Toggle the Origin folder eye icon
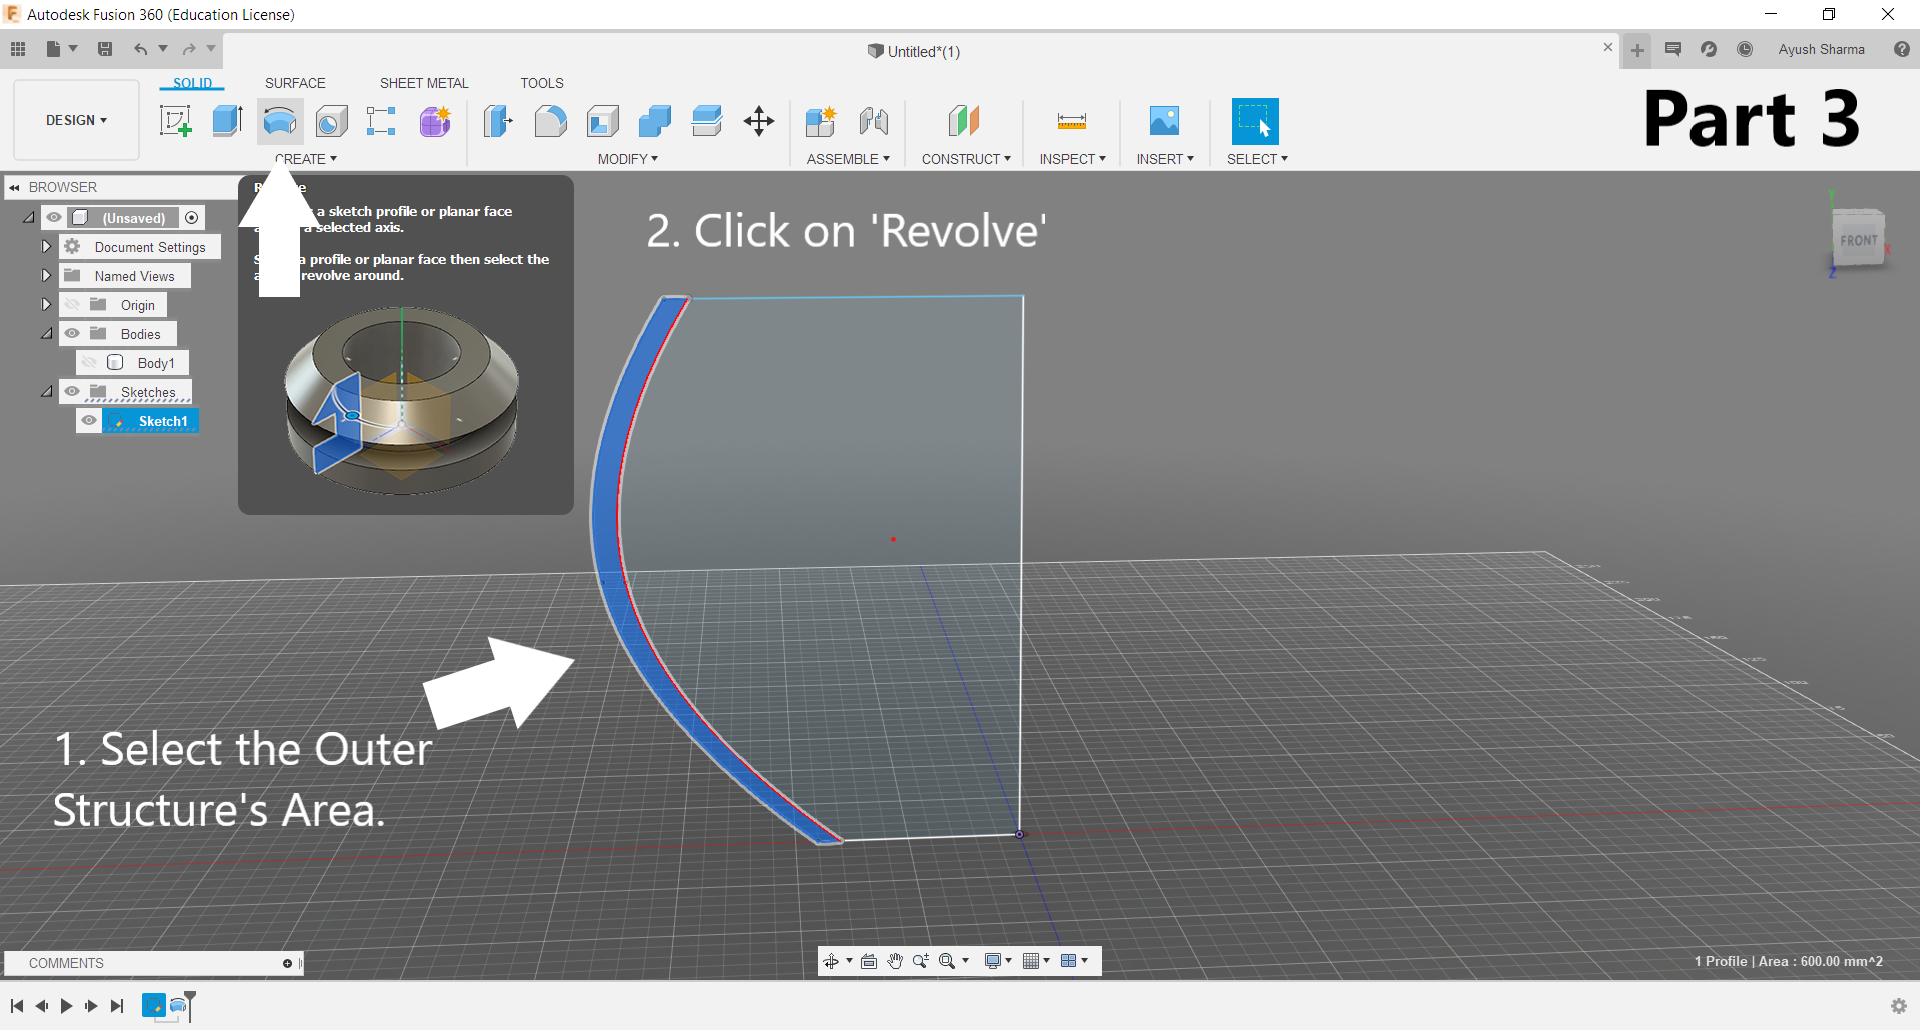 (x=72, y=305)
